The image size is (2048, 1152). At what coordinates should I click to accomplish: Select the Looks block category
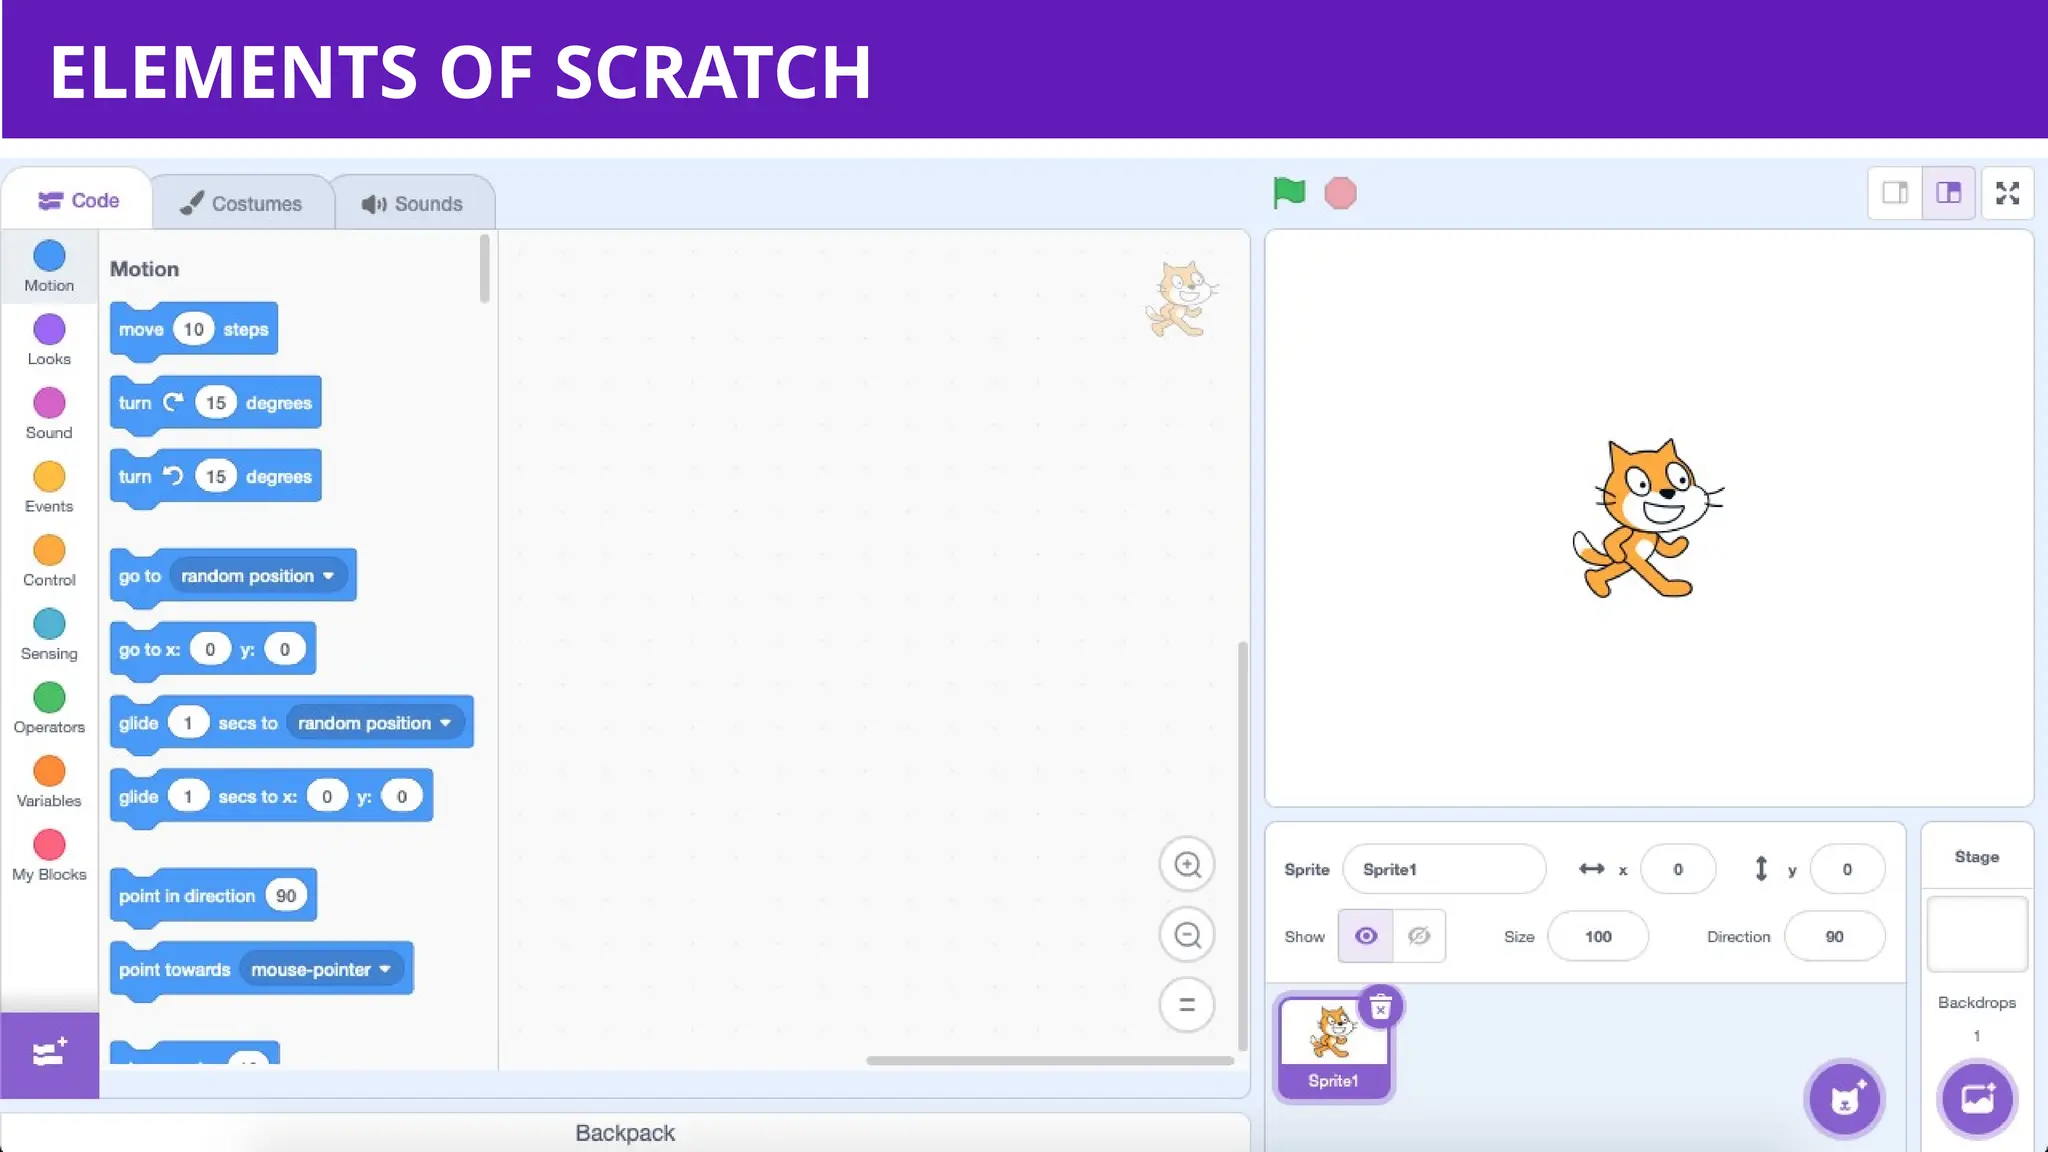[x=49, y=341]
